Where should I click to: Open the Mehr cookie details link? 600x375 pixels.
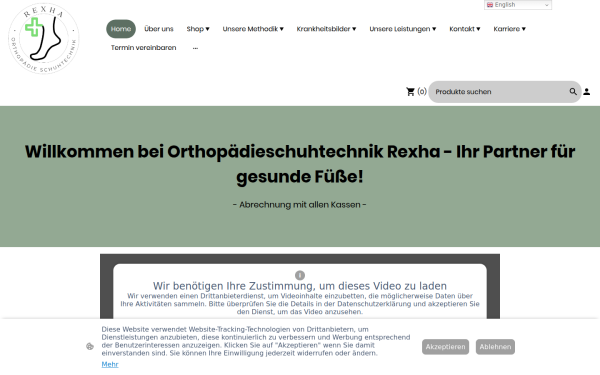pos(110,364)
